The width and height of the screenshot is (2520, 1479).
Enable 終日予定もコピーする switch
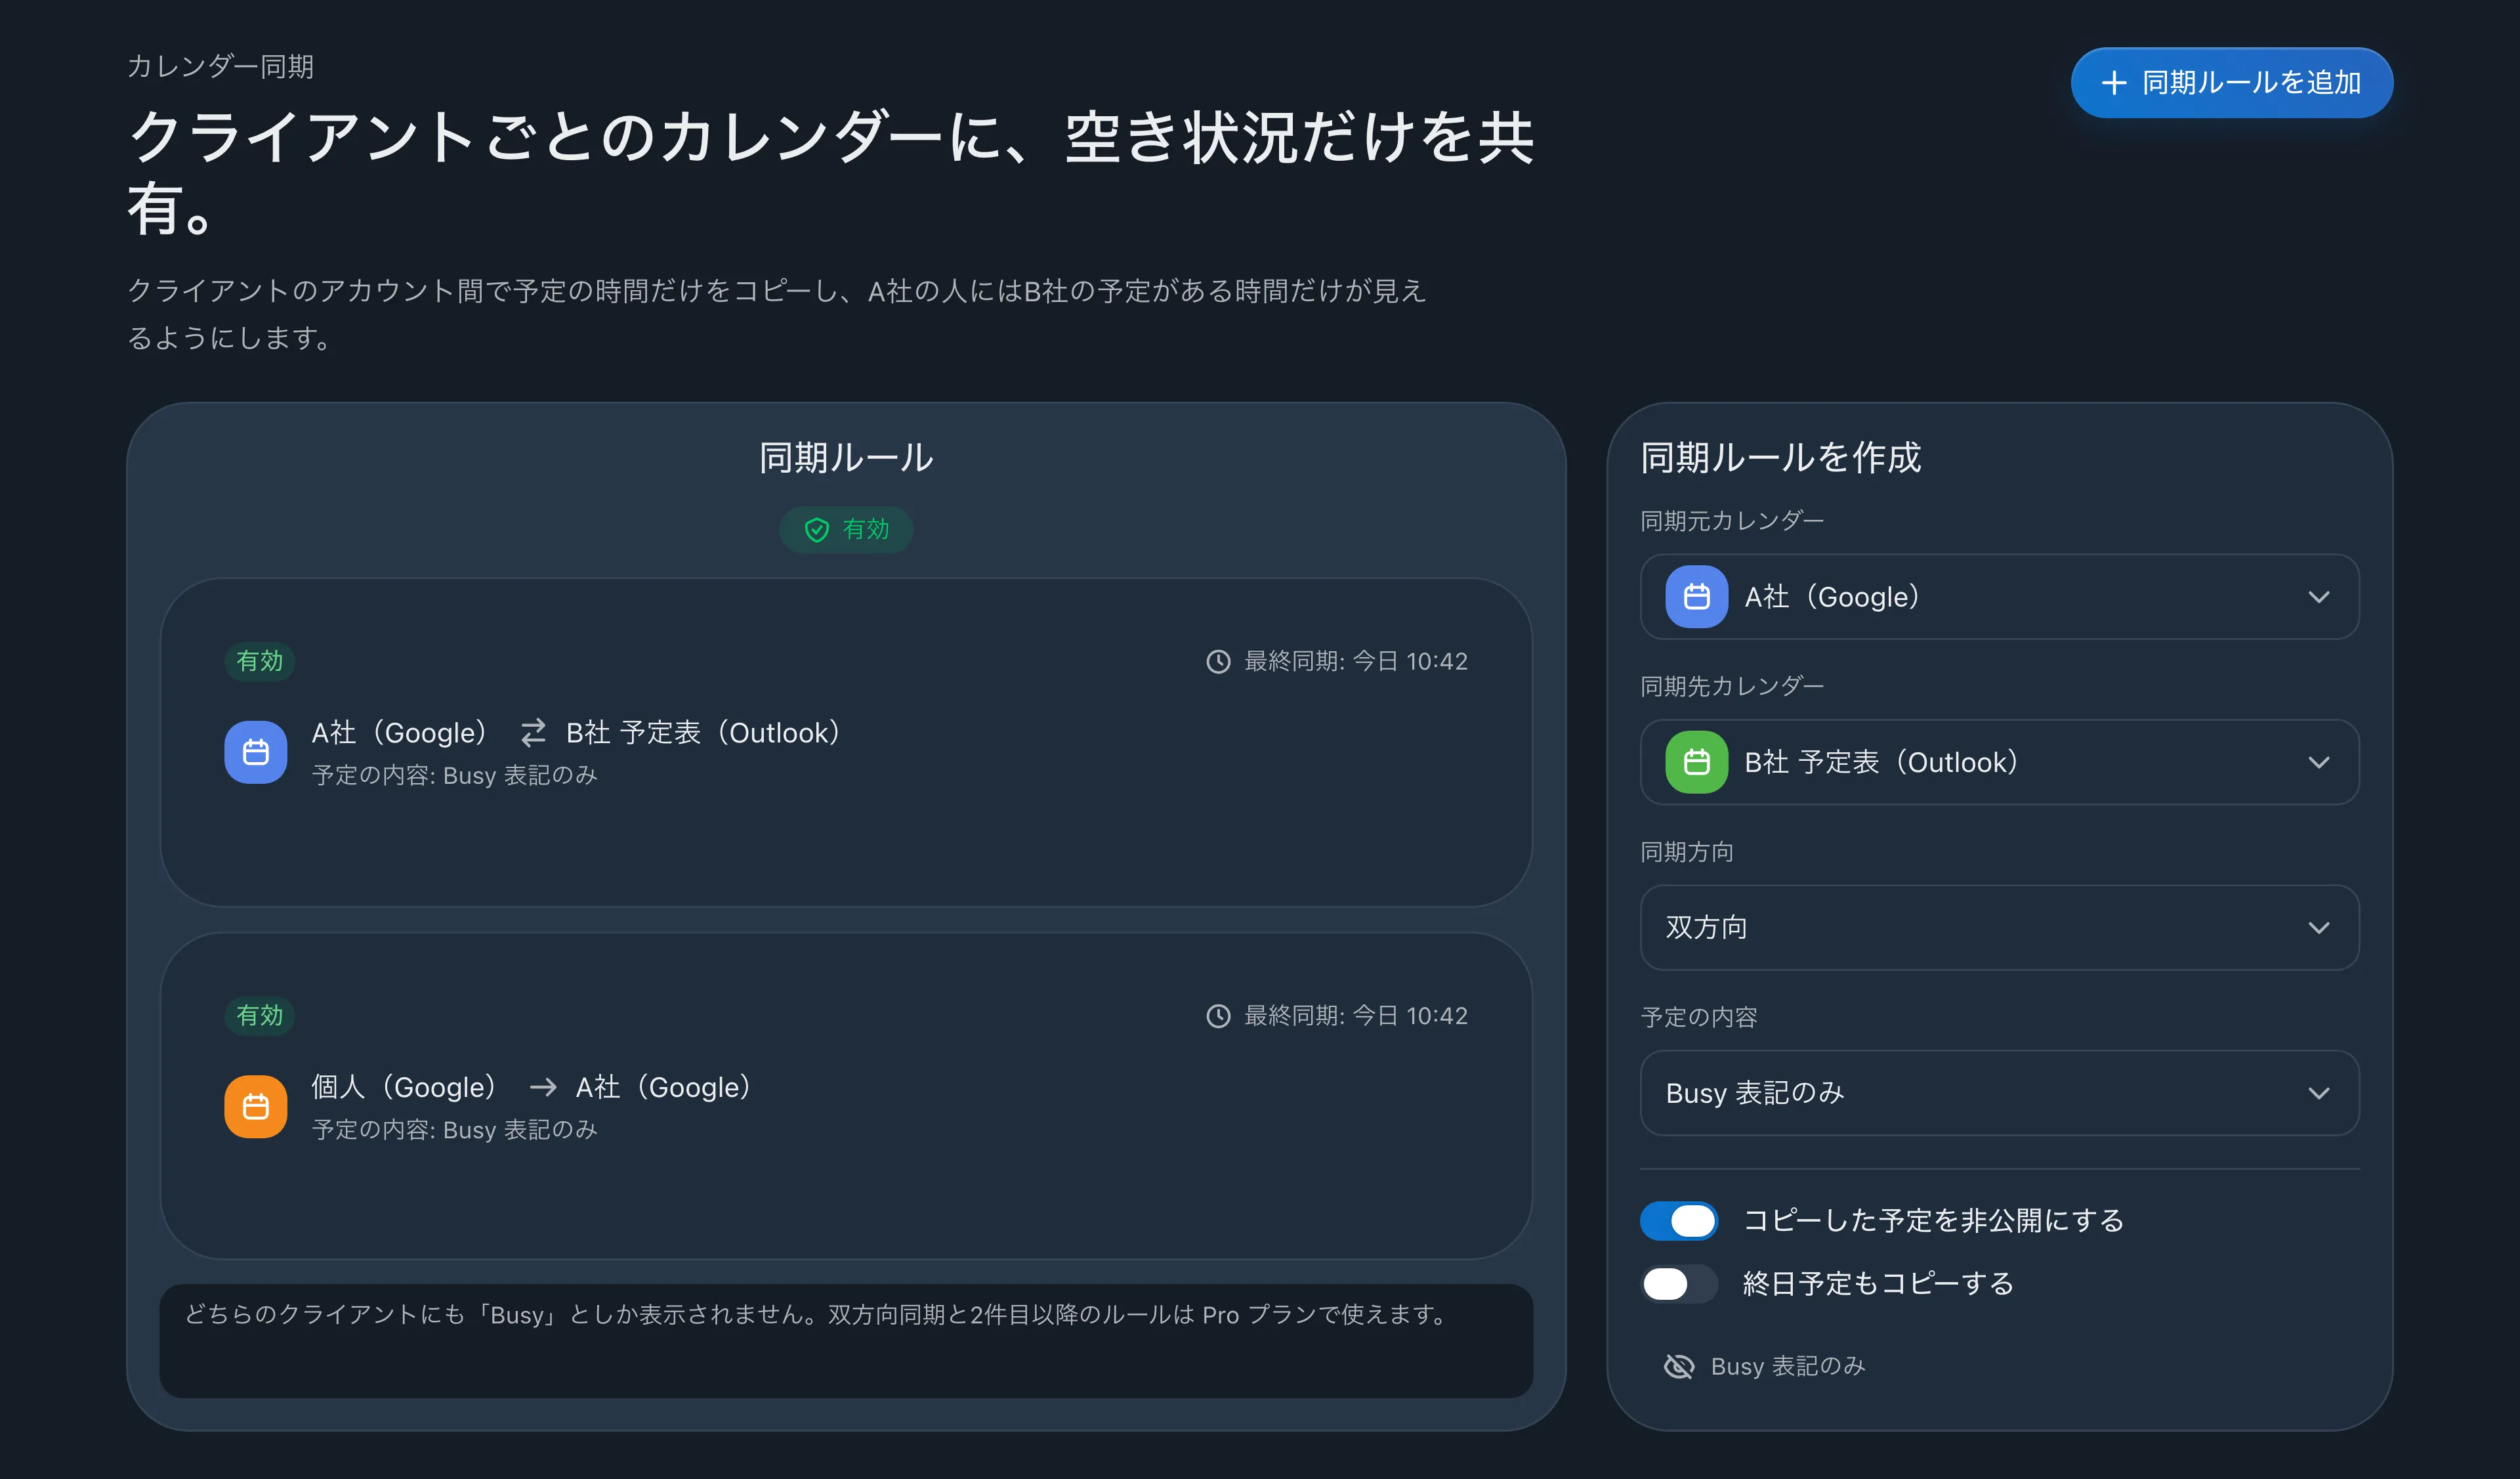tap(1679, 1283)
